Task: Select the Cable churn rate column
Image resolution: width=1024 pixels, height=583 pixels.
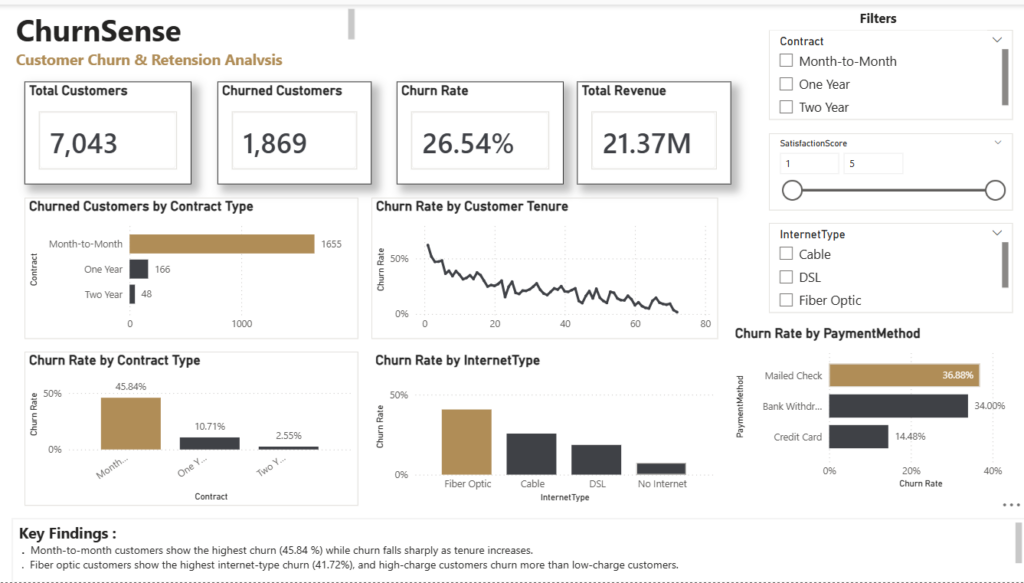Action: coord(532,454)
